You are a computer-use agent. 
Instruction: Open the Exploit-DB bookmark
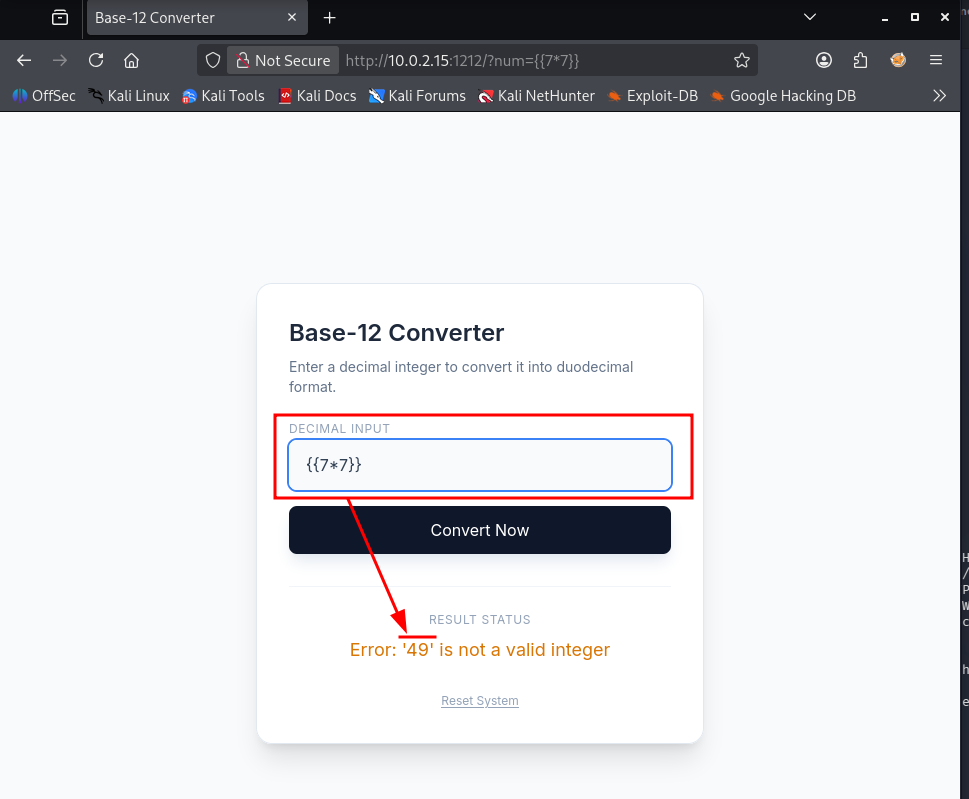click(653, 96)
